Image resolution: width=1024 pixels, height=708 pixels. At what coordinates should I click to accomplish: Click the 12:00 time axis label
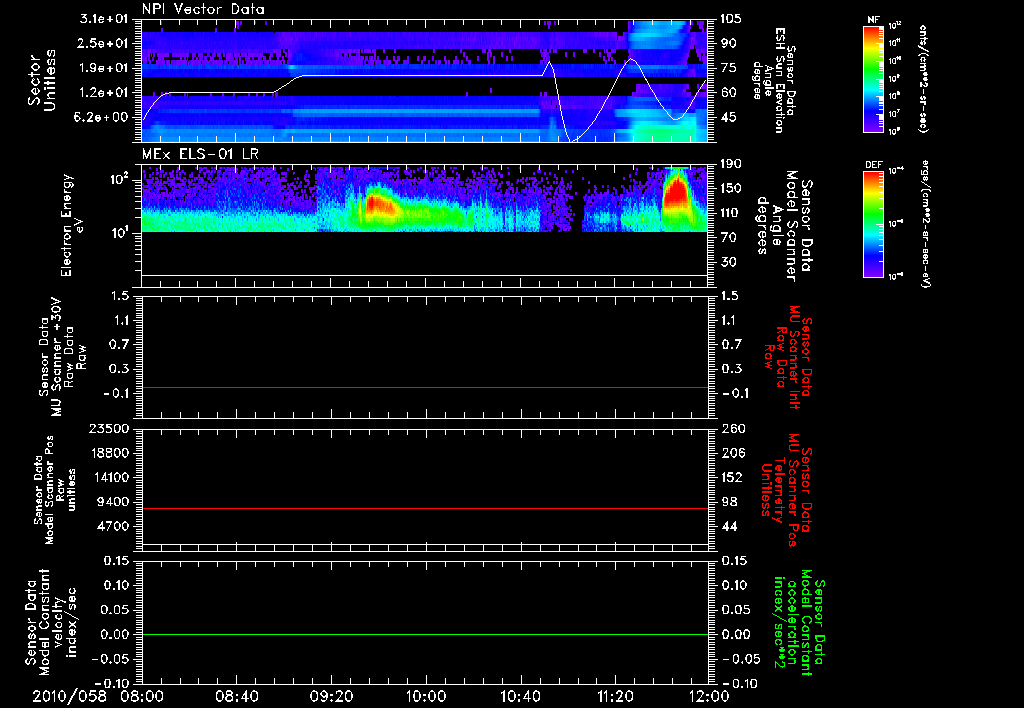(x=709, y=696)
